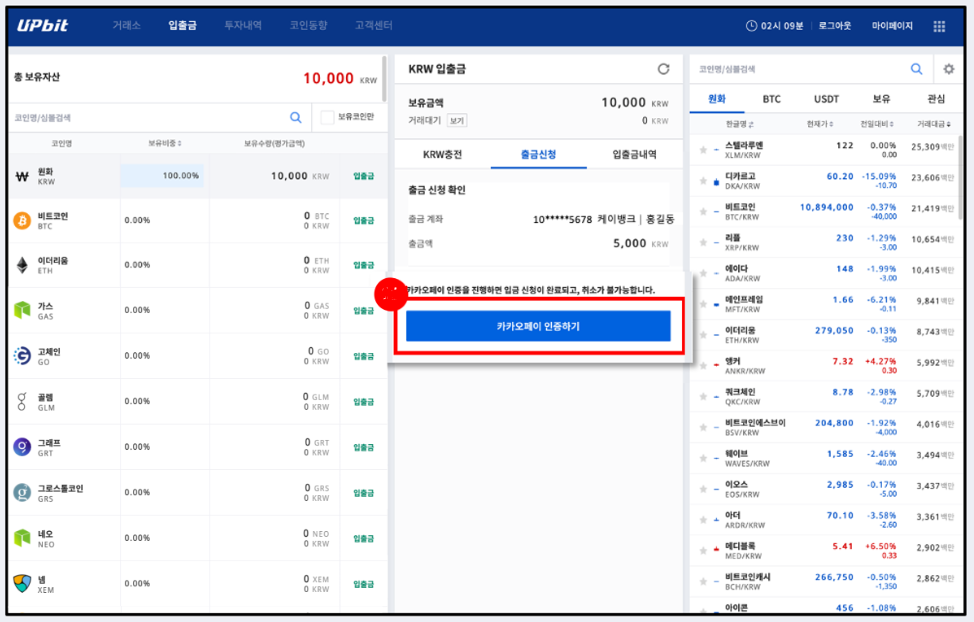Sort market list by 현재가
This screenshot has width=974, height=622.
[819, 124]
